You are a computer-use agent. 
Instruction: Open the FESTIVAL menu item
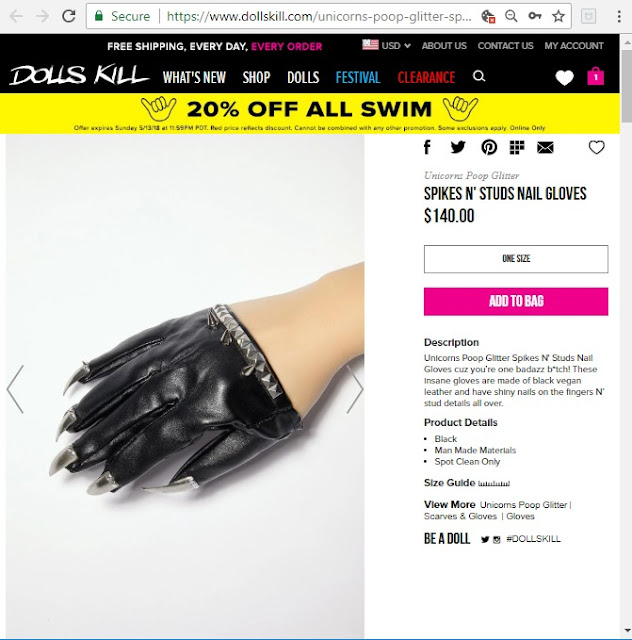[x=358, y=77]
